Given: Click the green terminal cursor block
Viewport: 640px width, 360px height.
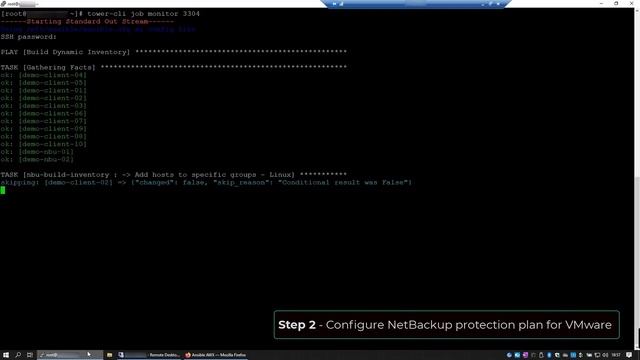Looking at the screenshot, I should pyautogui.click(x=3, y=190).
